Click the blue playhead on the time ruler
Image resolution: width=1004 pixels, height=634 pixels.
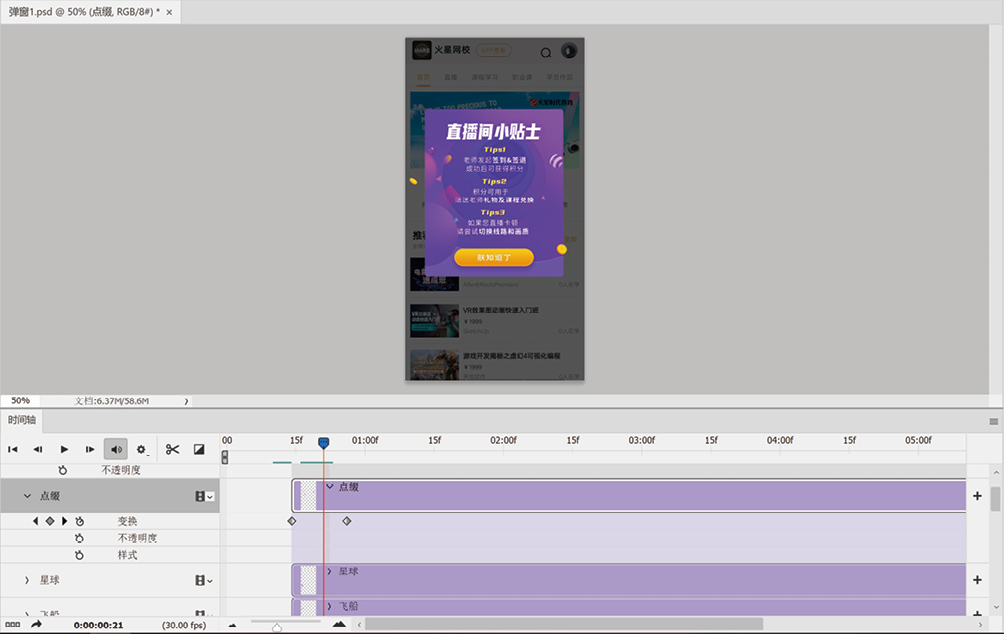324,443
